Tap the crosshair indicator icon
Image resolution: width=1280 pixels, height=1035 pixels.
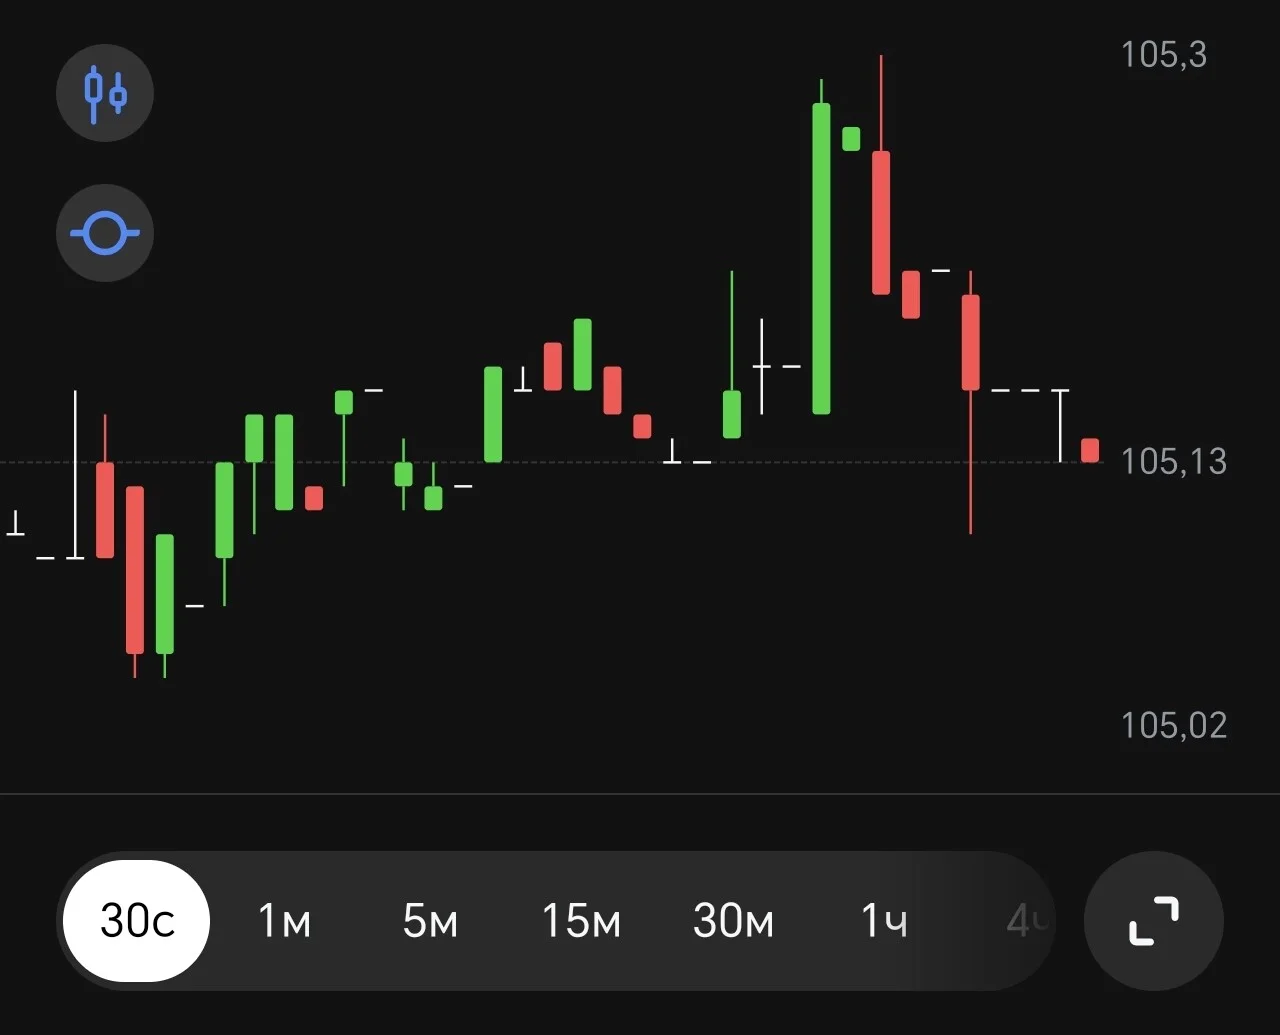pyautogui.click(x=105, y=234)
